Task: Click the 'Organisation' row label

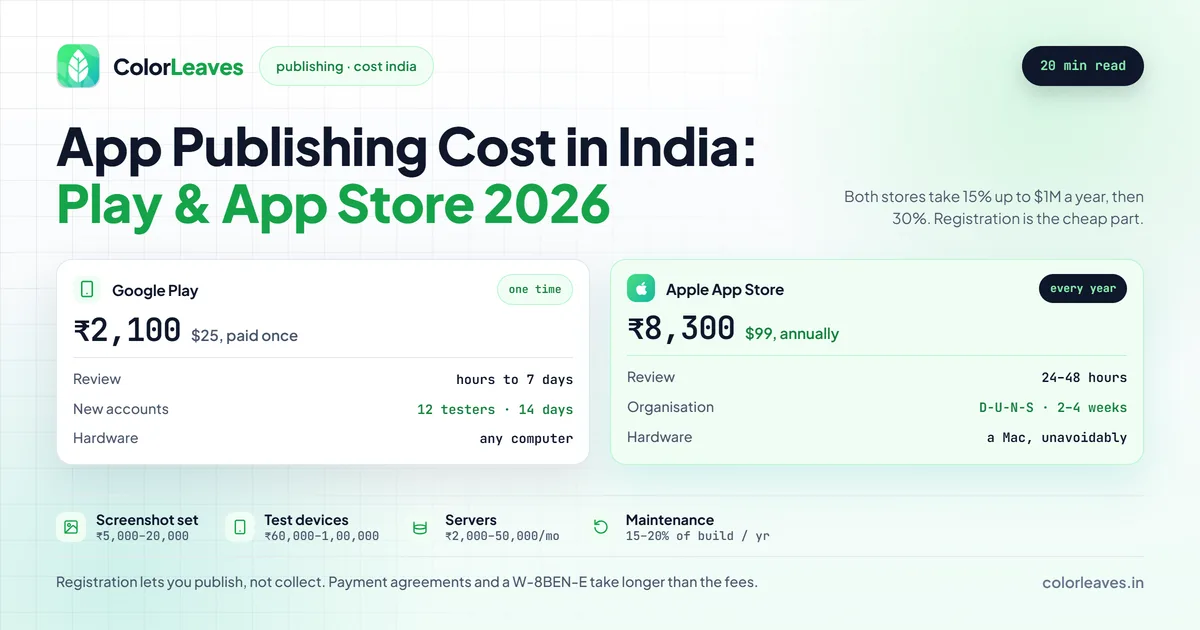Action: pyautogui.click(x=670, y=407)
